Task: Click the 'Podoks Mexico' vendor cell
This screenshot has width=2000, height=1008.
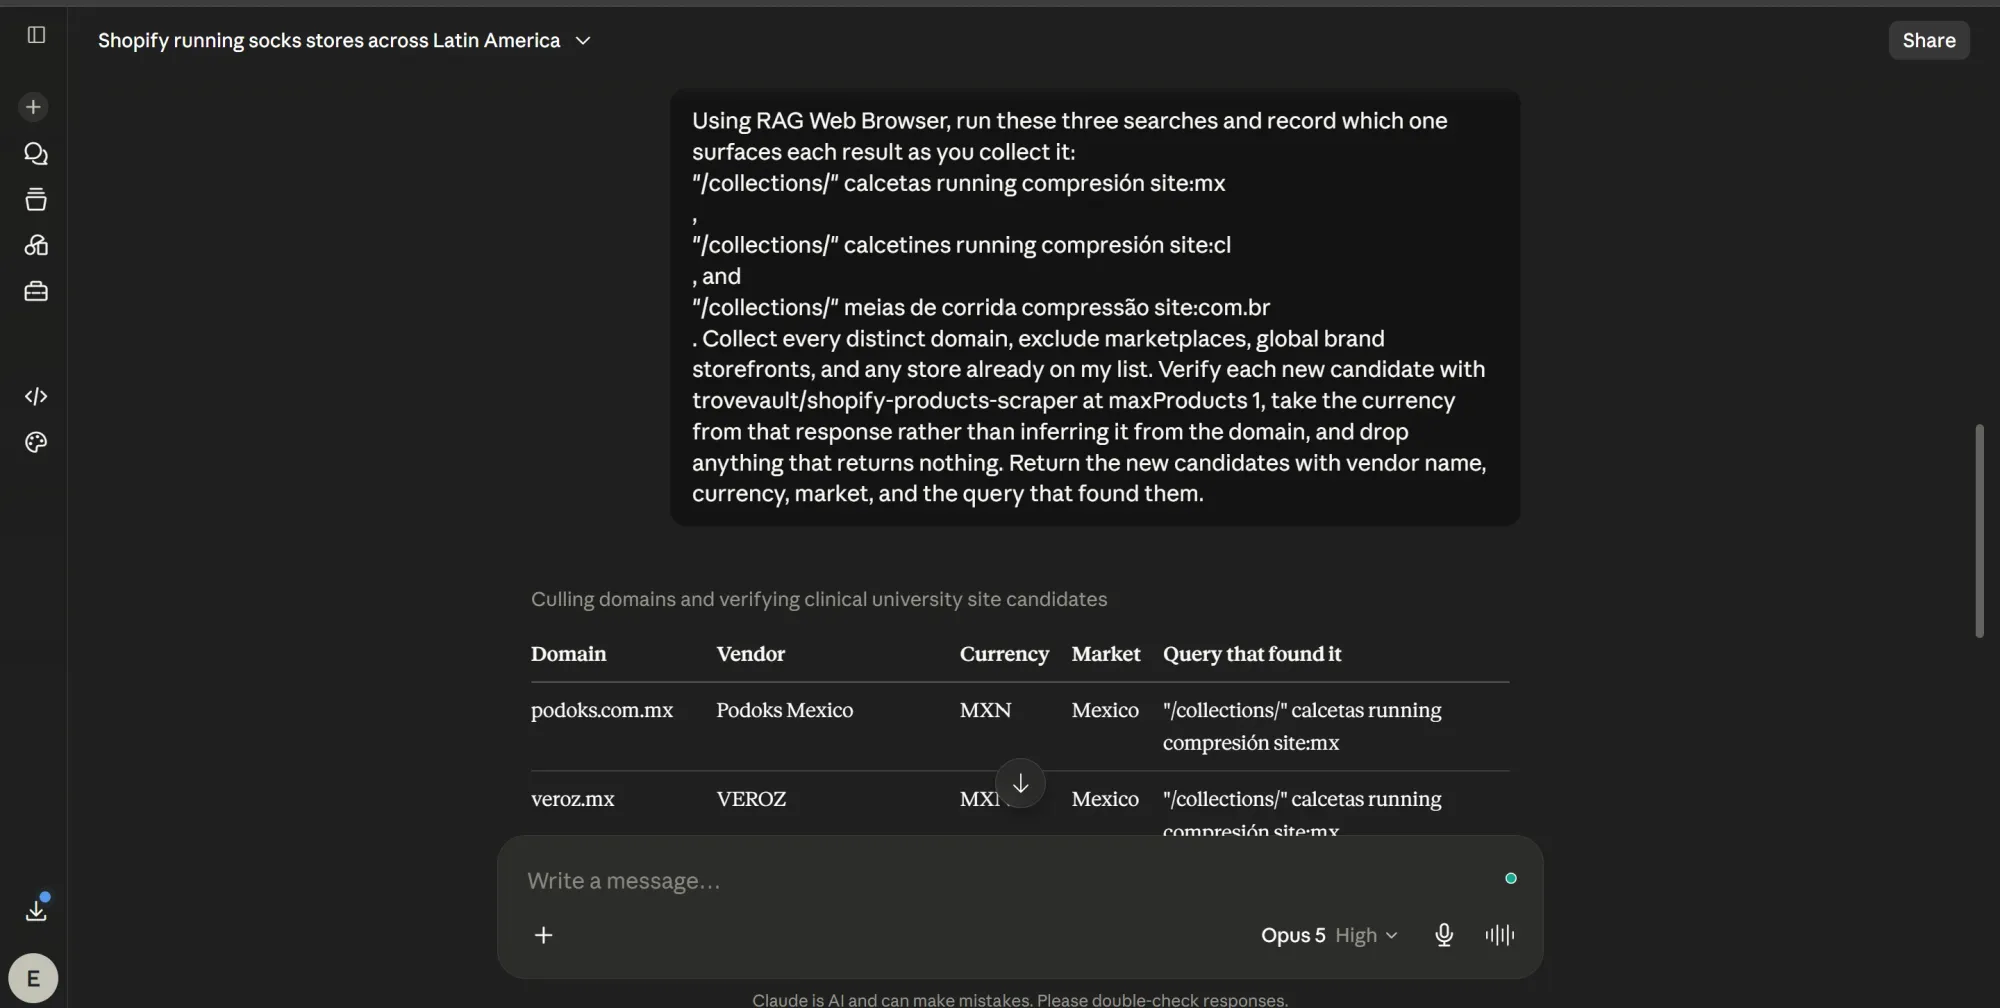Action: tap(785, 710)
